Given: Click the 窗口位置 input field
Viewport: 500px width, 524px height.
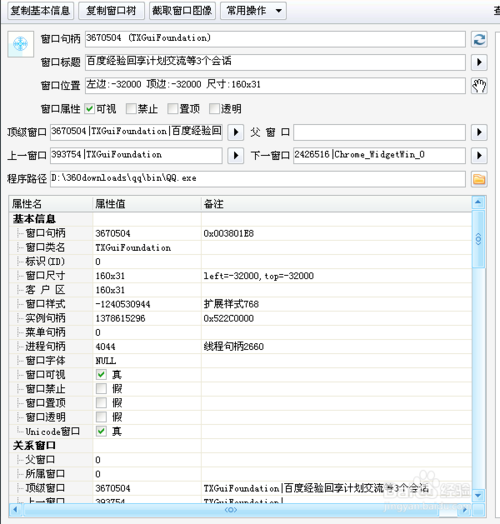Looking at the screenshot, I should click(x=275, y=86).
